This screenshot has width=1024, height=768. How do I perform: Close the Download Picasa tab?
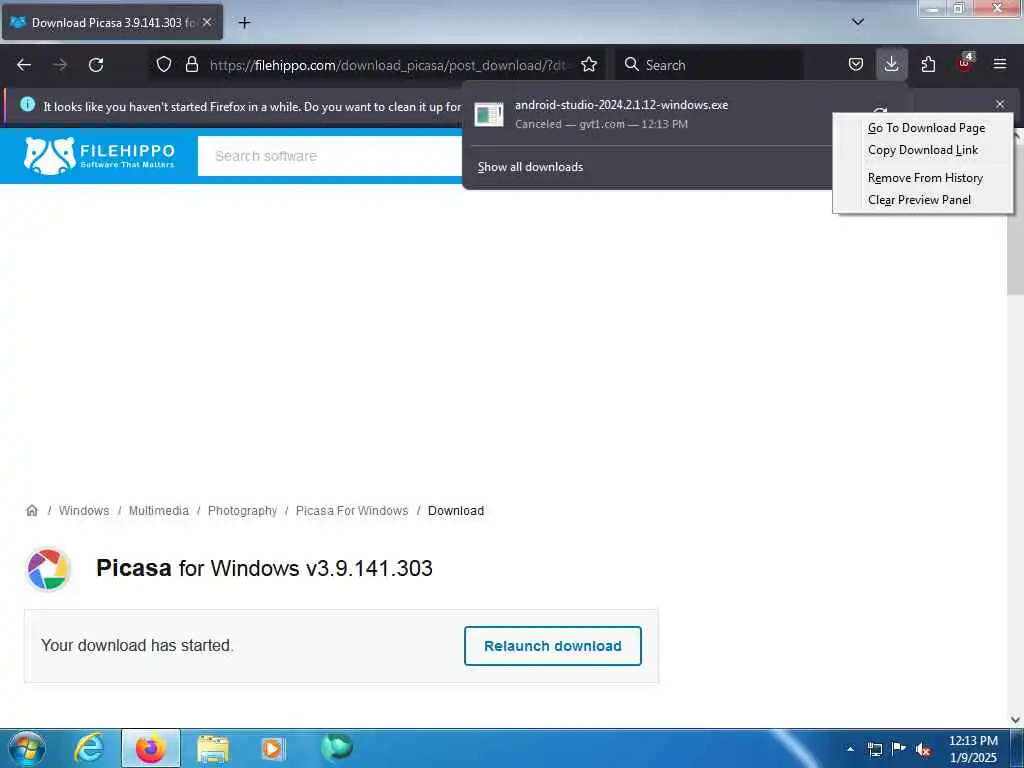pyautogui.click(x=207, y=22)
